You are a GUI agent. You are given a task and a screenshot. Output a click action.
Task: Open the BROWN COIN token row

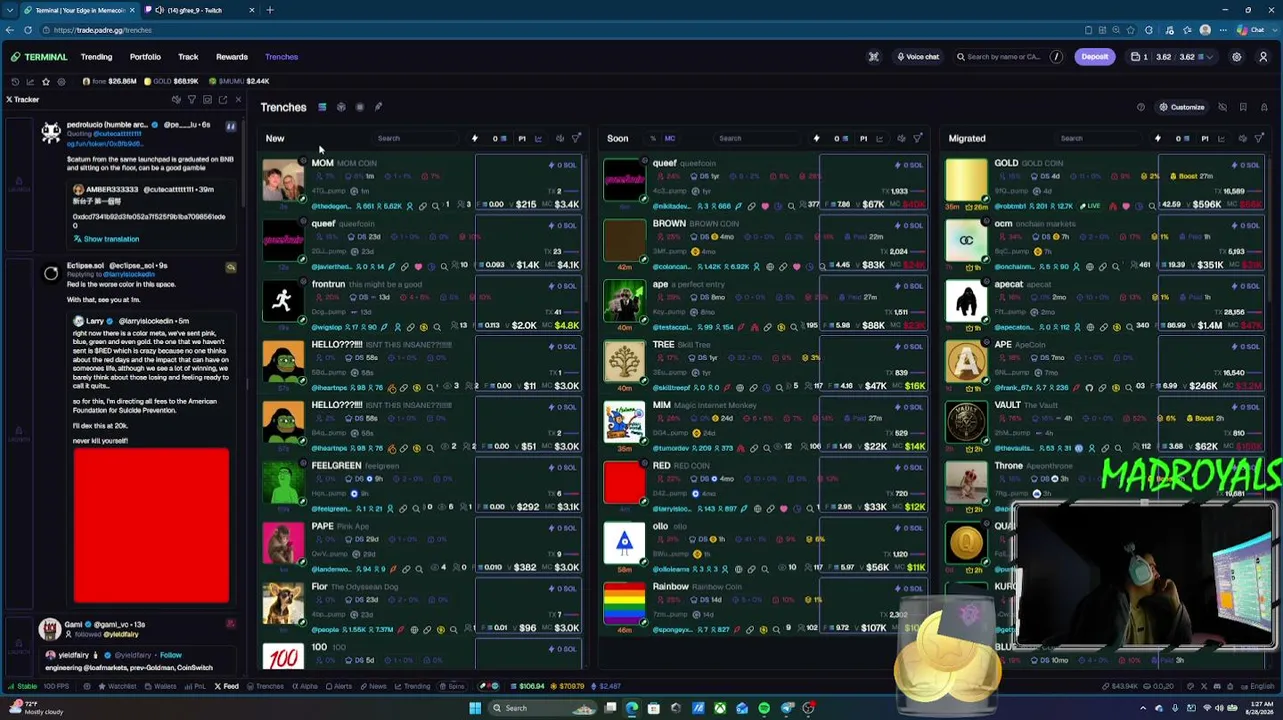tap(763, 245)
